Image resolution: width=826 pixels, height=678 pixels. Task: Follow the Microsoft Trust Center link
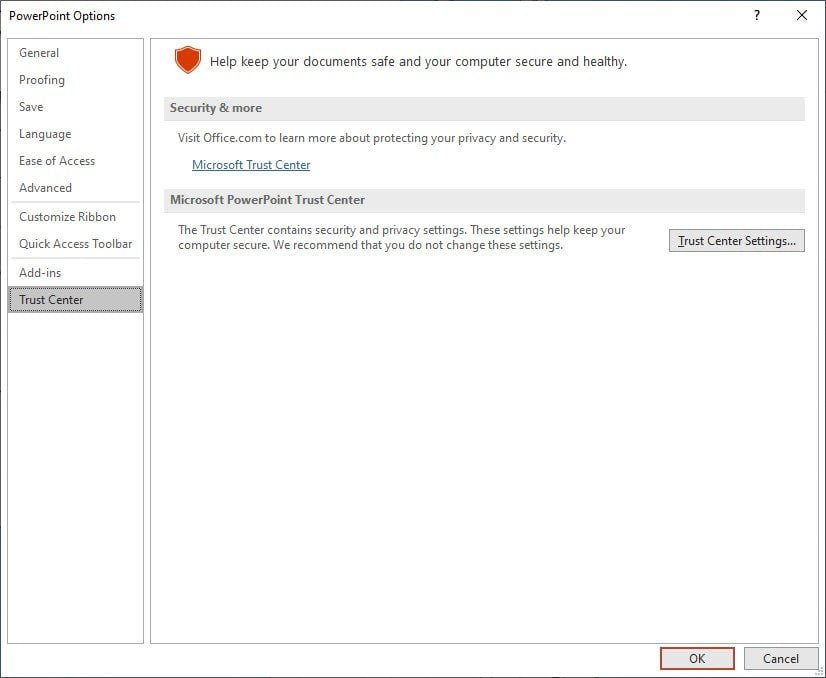[251, 165]
